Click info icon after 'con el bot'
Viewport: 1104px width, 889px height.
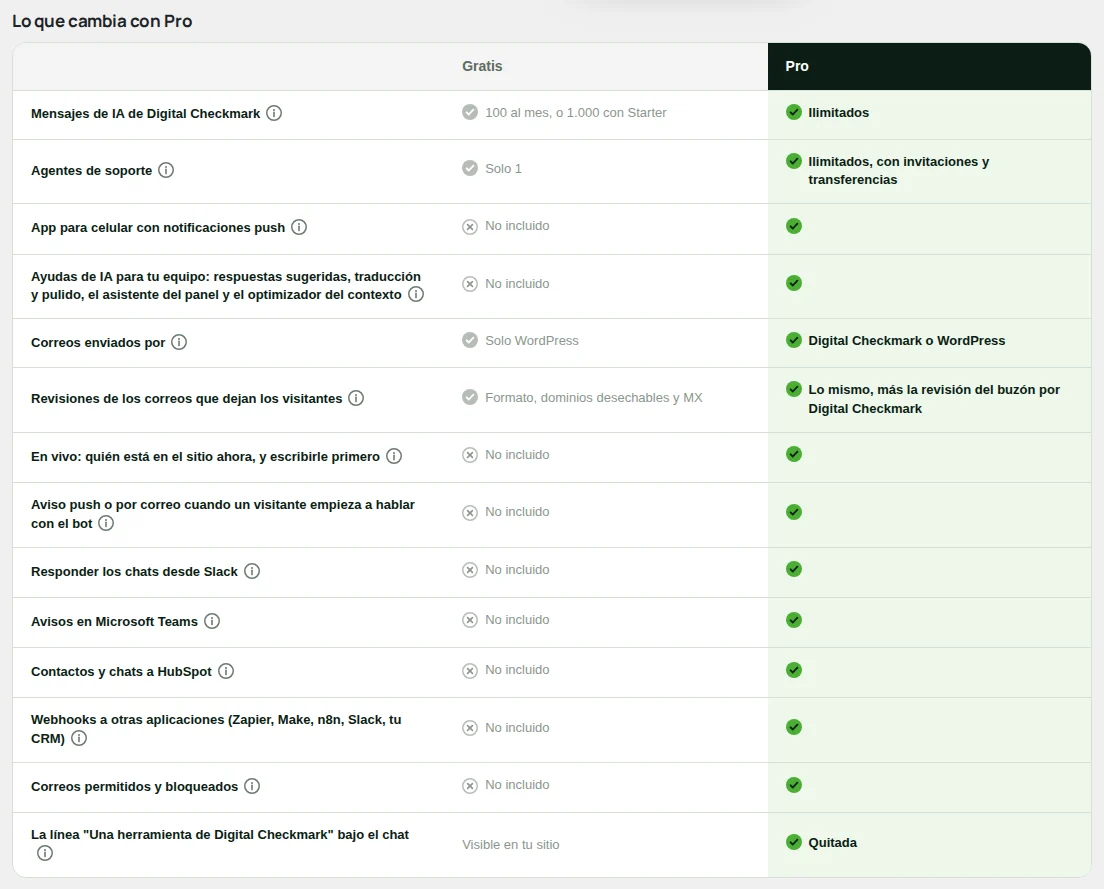[x=106, y=523]
